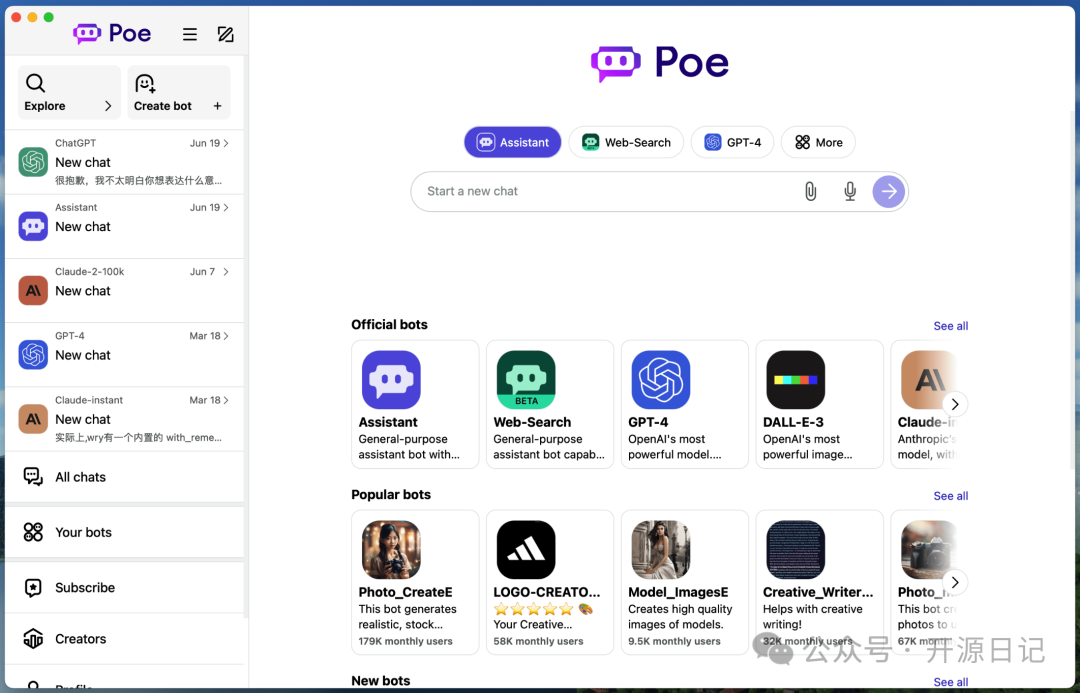The height and width of the screenshot is (693, 1080).
Task: Send message with the arrow button
Action: click(889, 192)
